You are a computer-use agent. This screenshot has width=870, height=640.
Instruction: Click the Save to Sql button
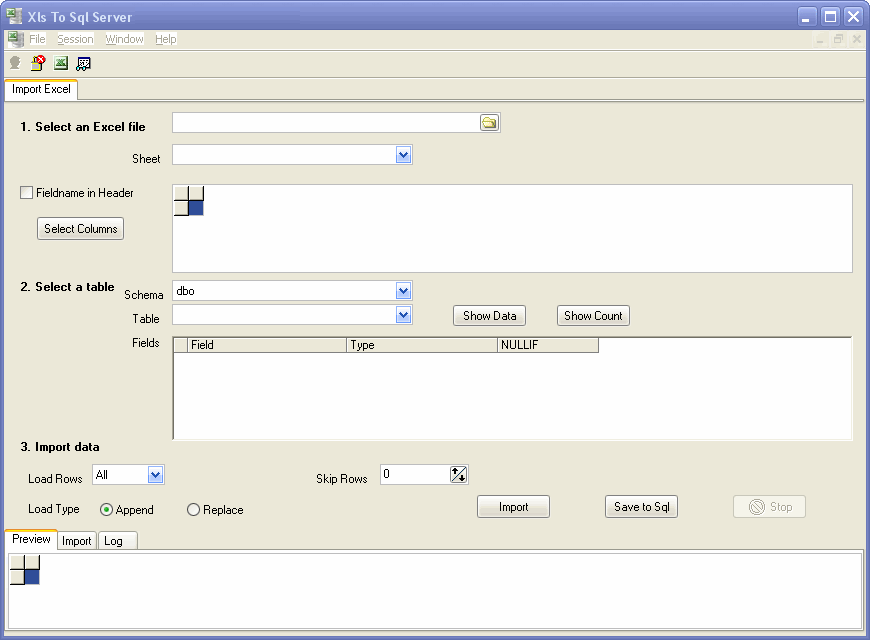pos(641,507)
